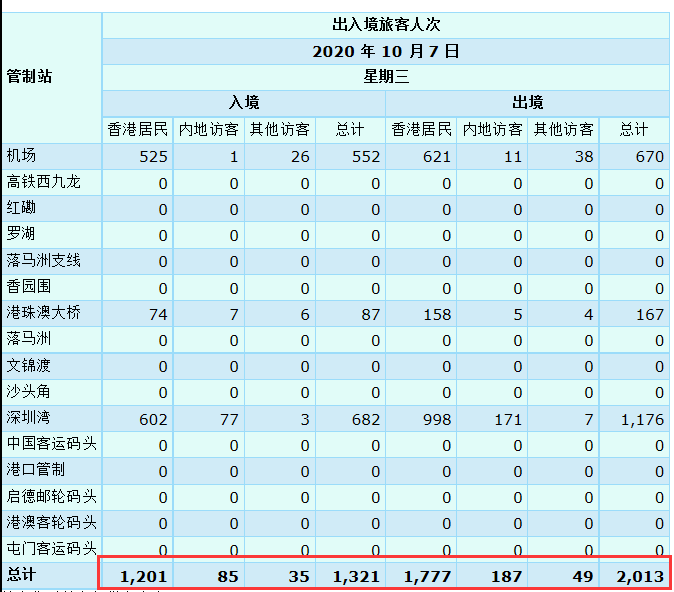Select the 罗湖 row label

(20, 235)
